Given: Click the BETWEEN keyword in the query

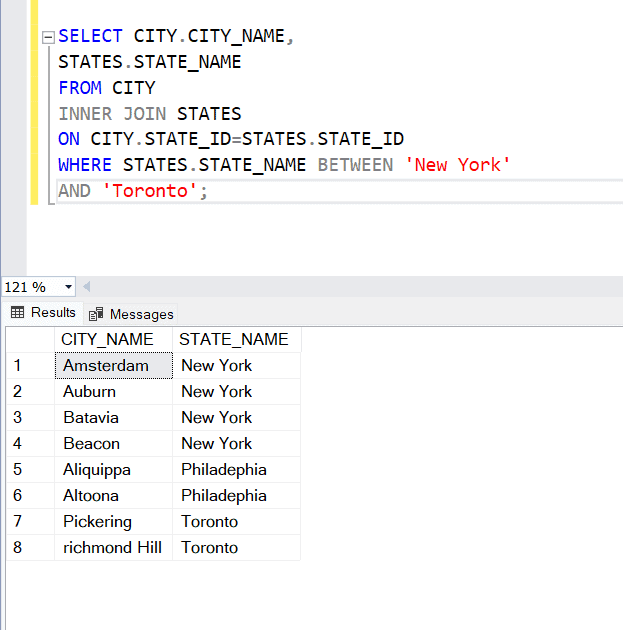Looking at the screenshot, I should pyautogui.click(x=355, y=165).
